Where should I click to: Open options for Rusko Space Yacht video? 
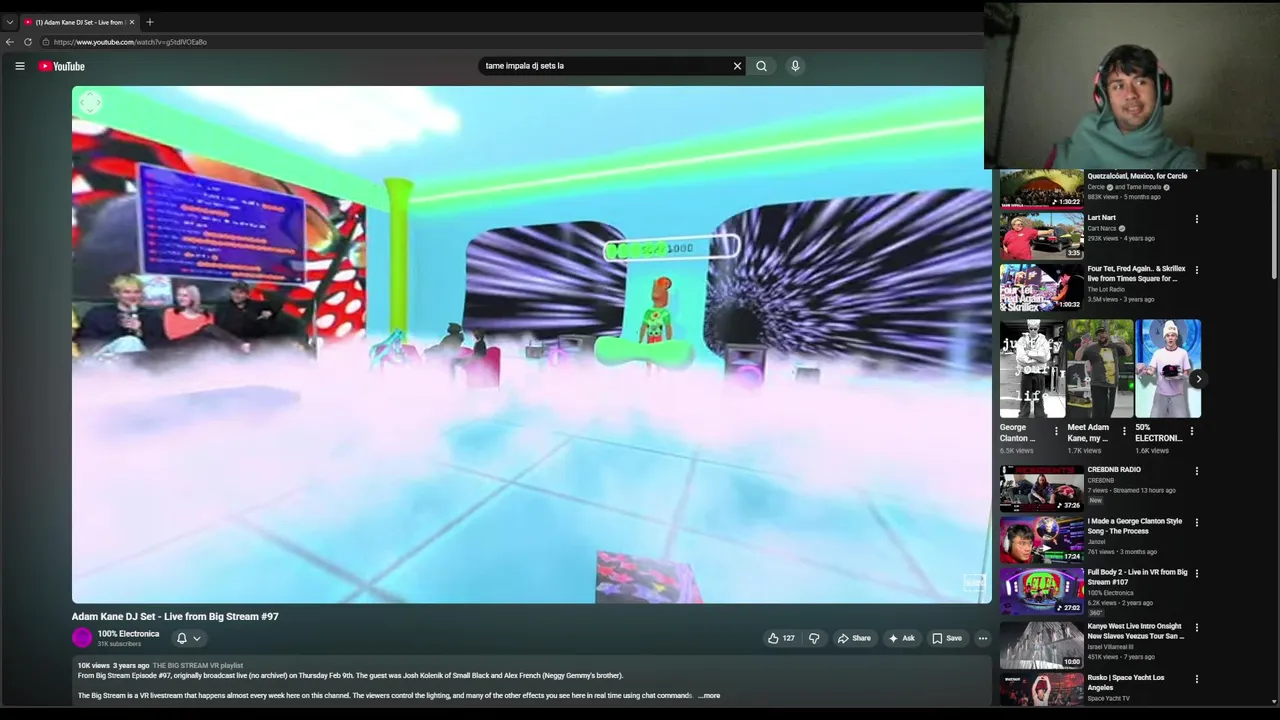pos(1197,679)
